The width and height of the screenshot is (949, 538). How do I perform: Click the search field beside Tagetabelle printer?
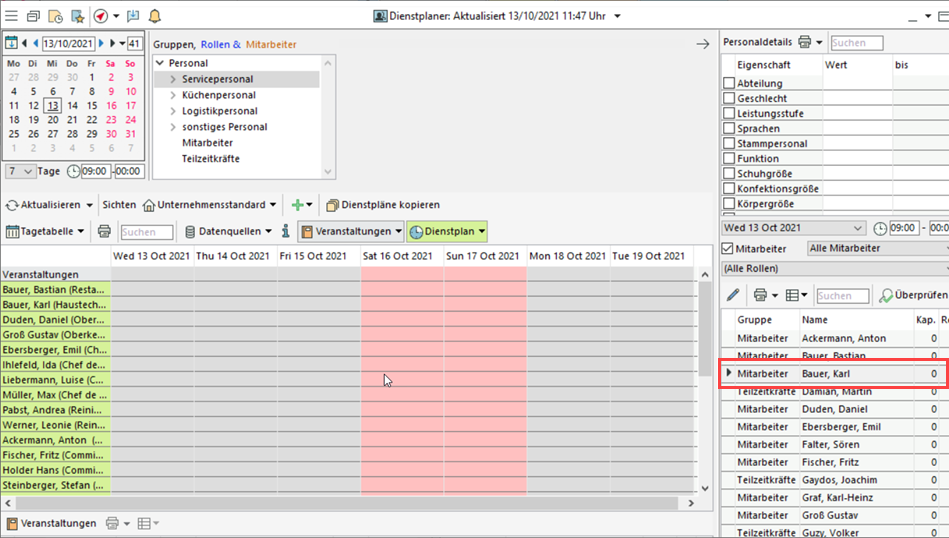146,232
